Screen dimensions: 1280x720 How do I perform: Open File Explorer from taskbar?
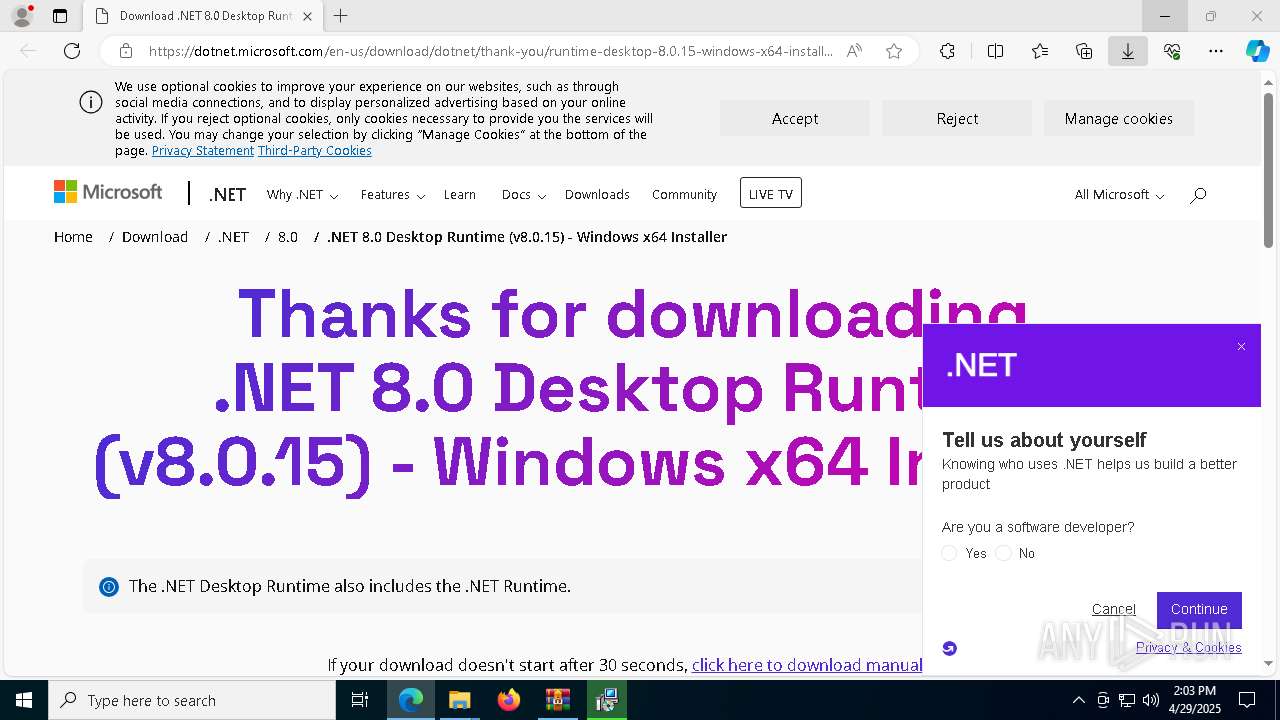459,700
